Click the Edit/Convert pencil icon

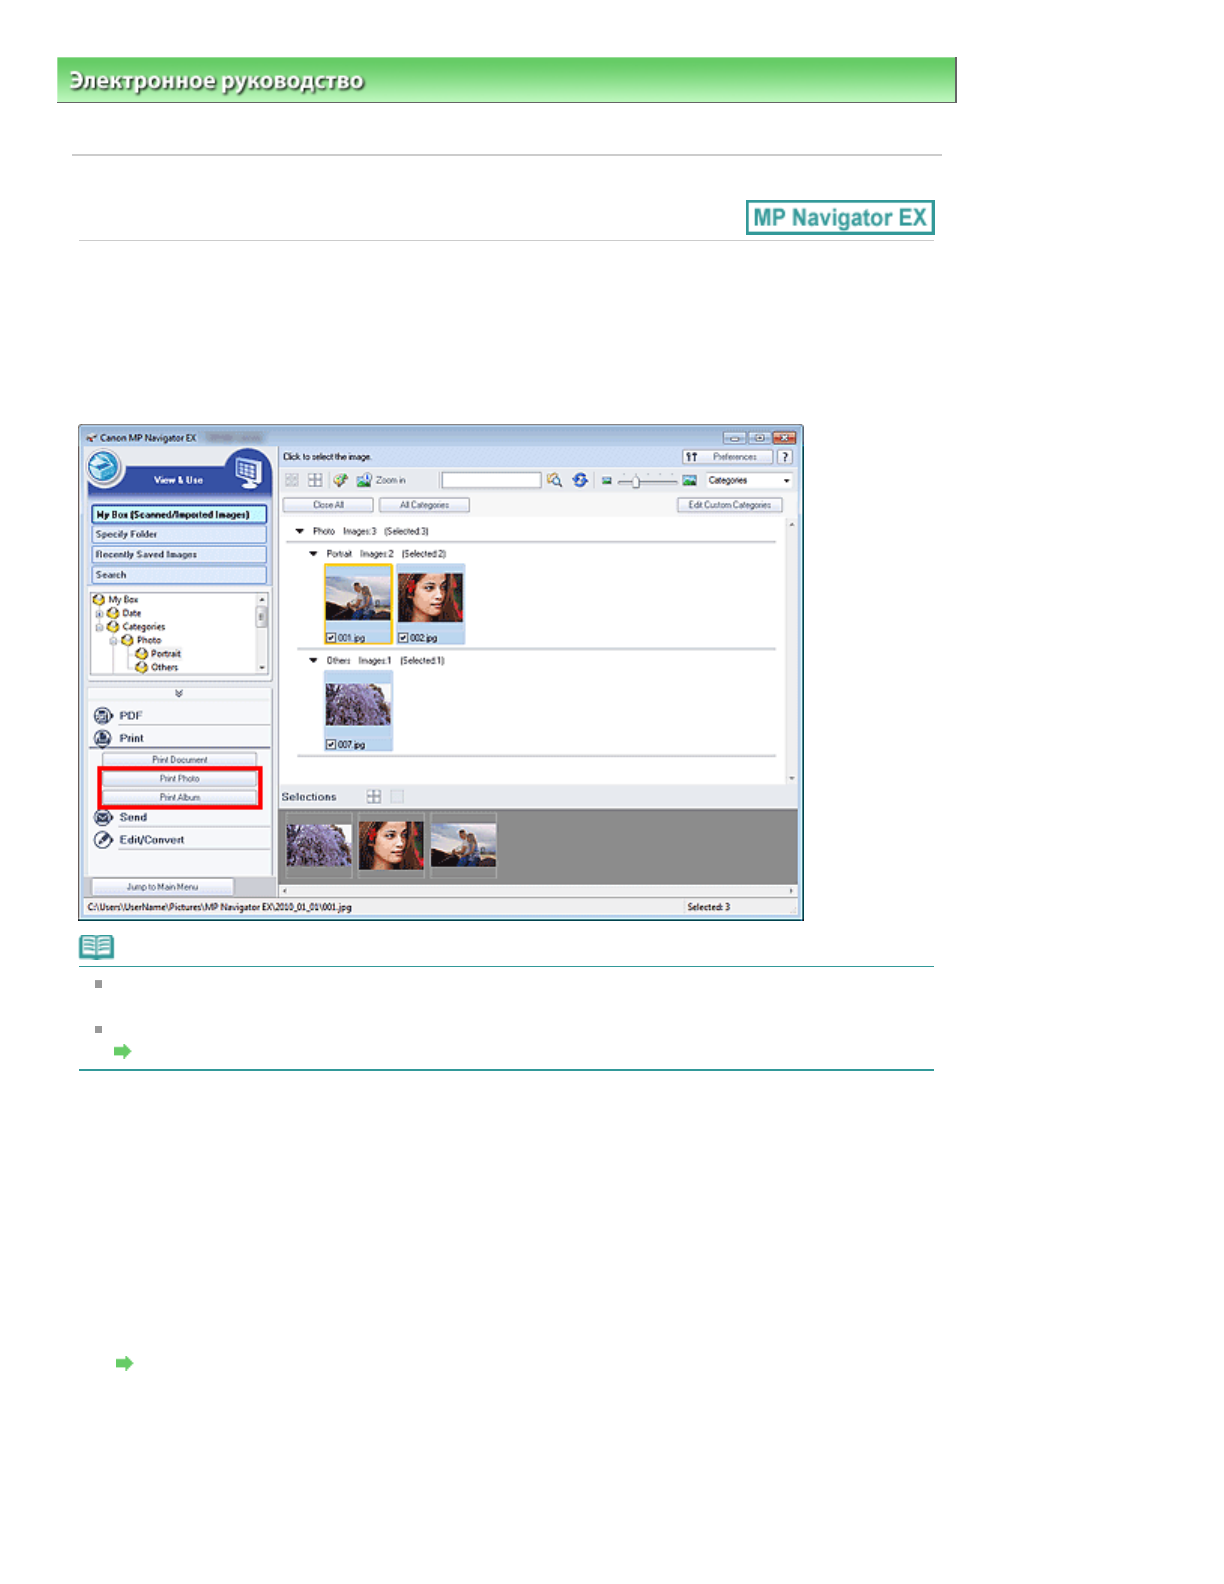(x=103, y=840)
